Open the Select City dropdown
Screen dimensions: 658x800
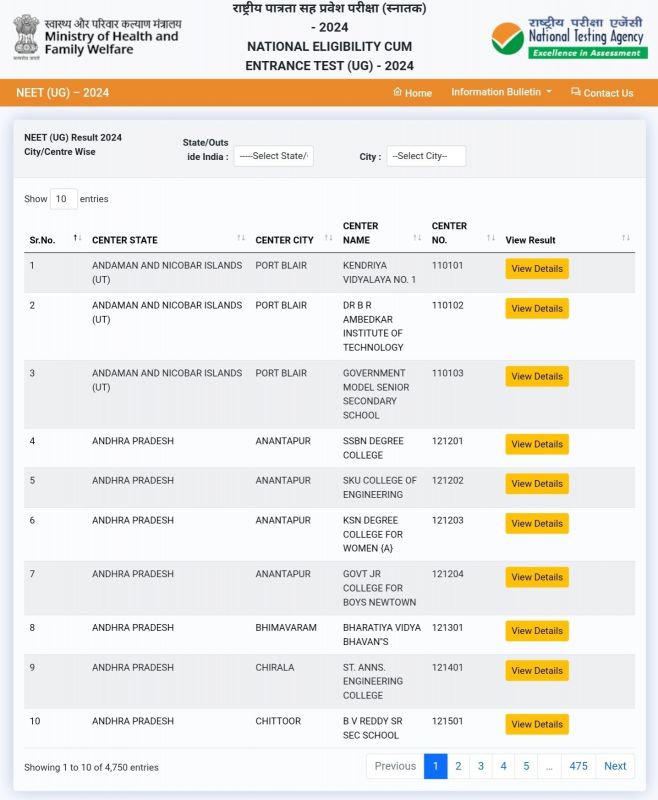point(426,156)
